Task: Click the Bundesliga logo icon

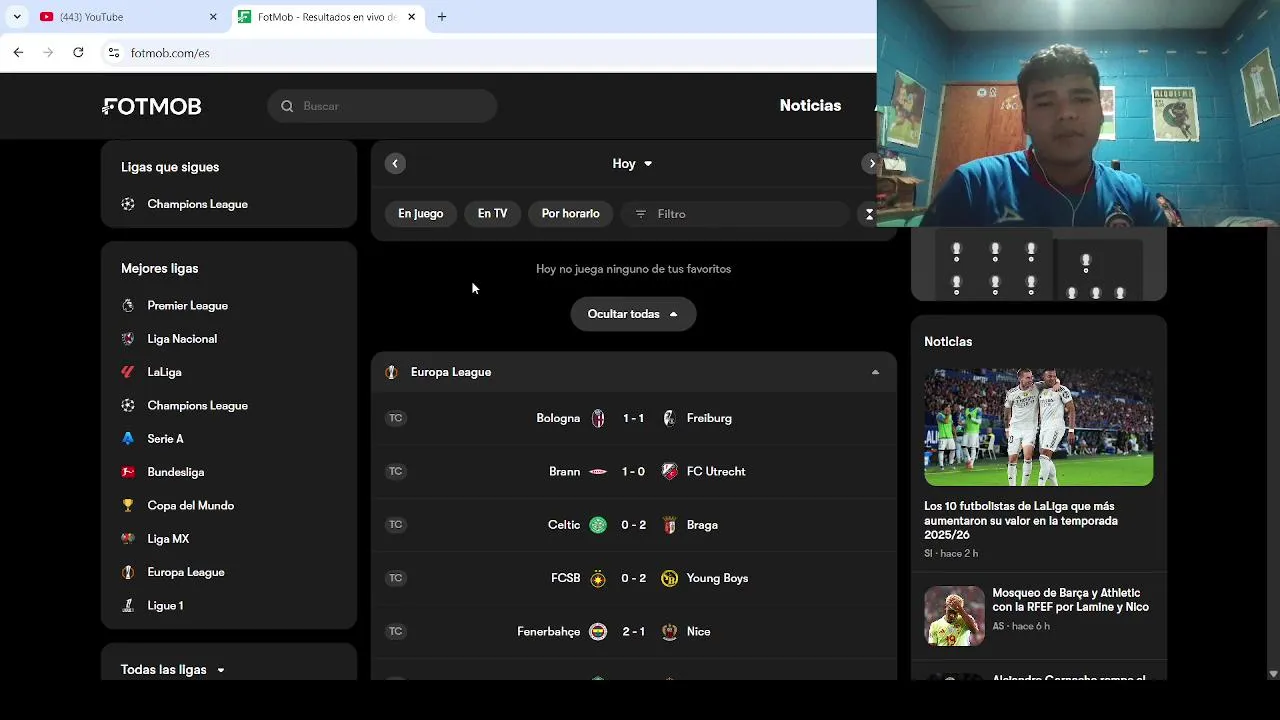Action: click(128, 472)
